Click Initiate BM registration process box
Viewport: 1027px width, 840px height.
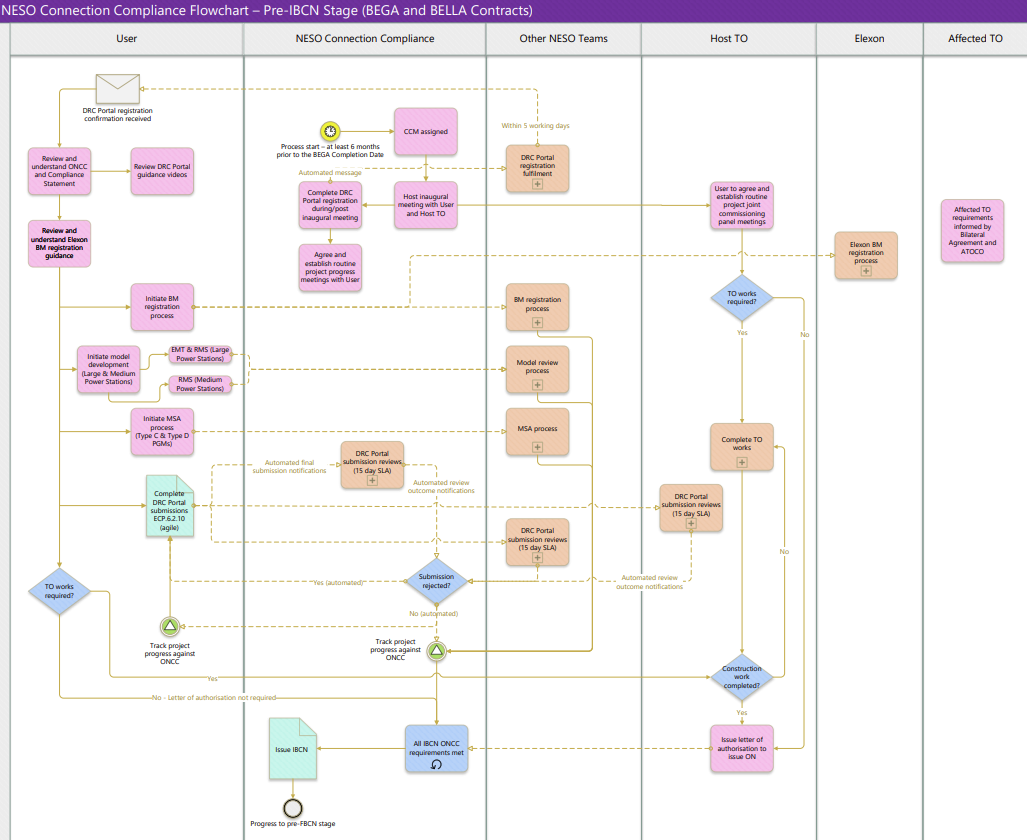(162, 307)
